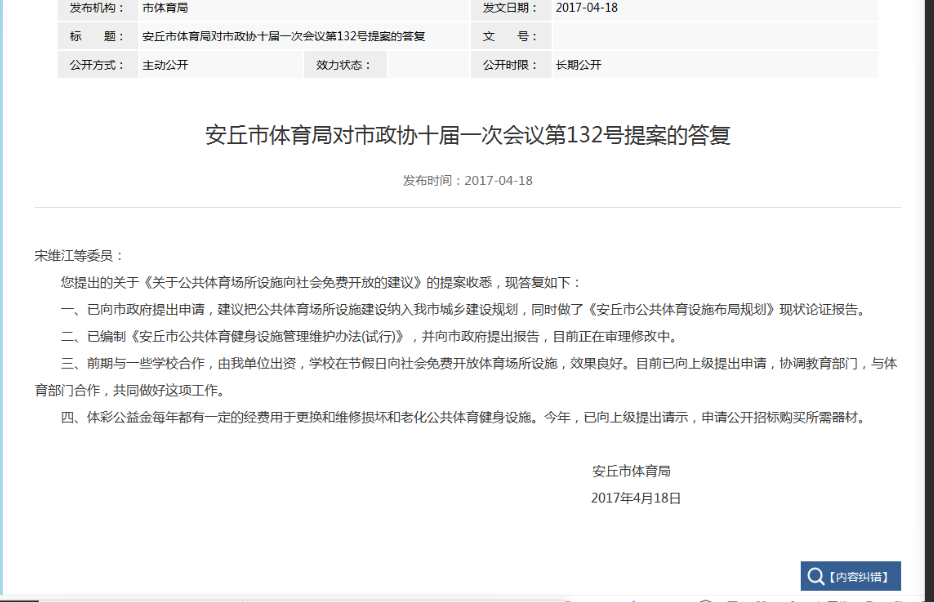The image size is (934, 602).
Task: Click the 公开方式 value 主动公开
Action: click(165, 65)
